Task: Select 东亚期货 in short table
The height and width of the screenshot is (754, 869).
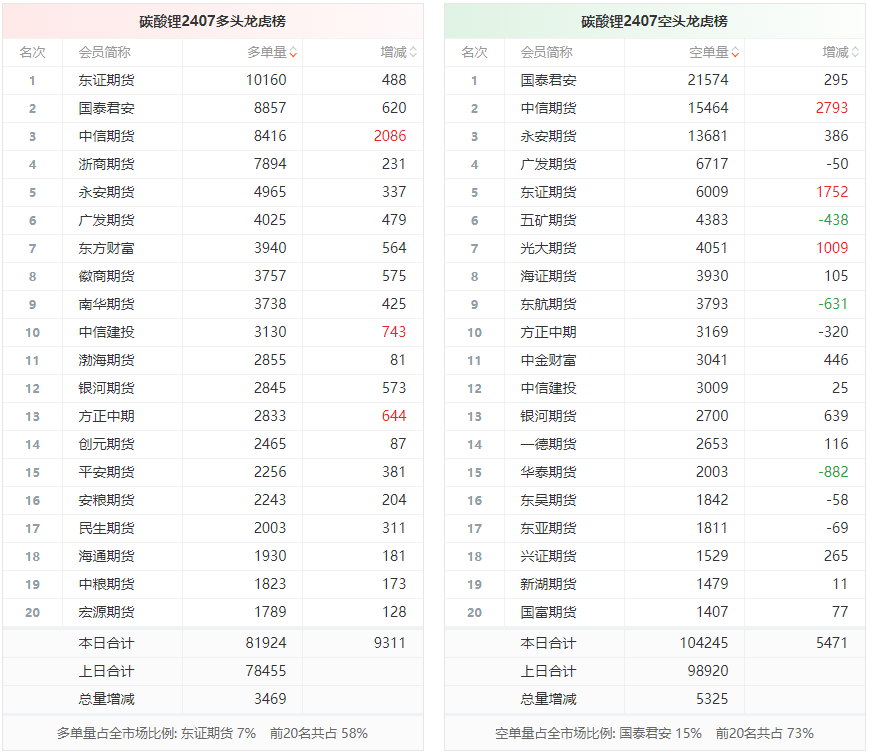Action: coord(548,528)
